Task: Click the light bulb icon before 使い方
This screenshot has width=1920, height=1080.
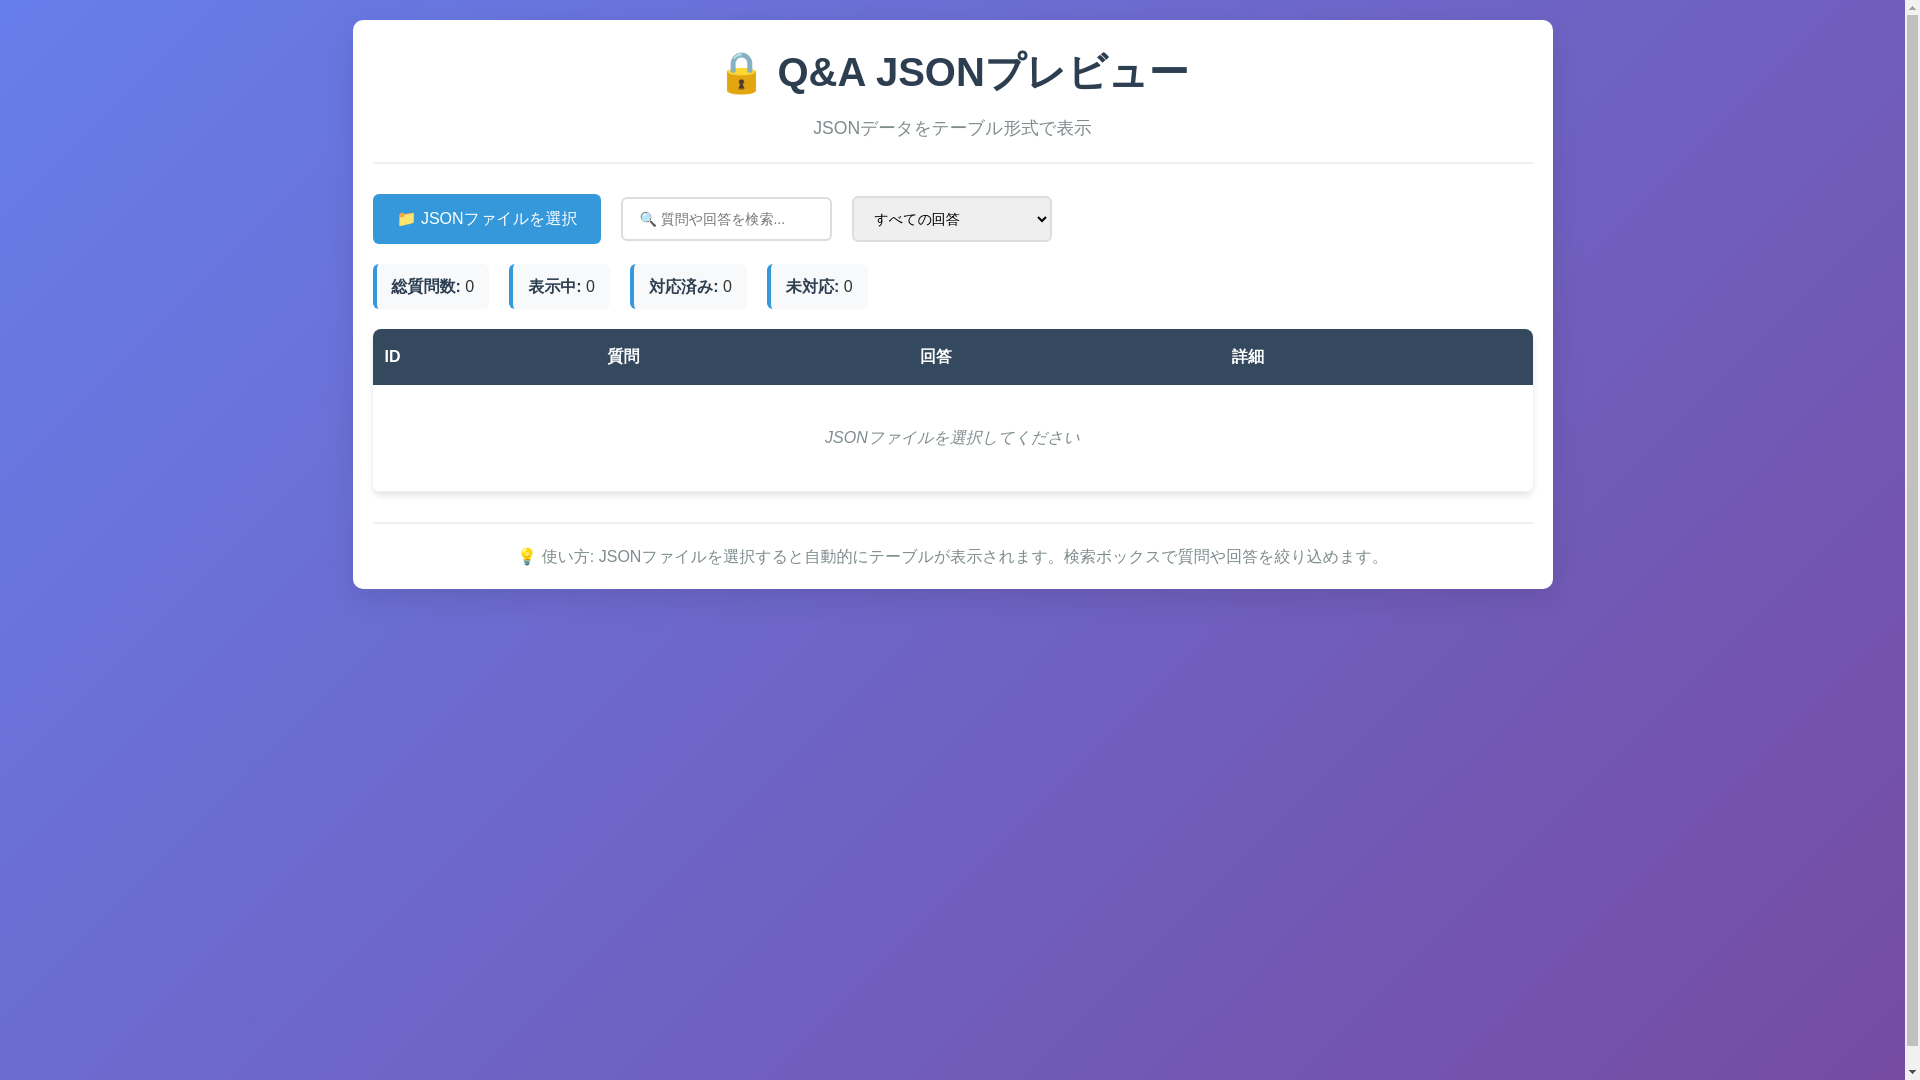Action: [x=527, y=557]
